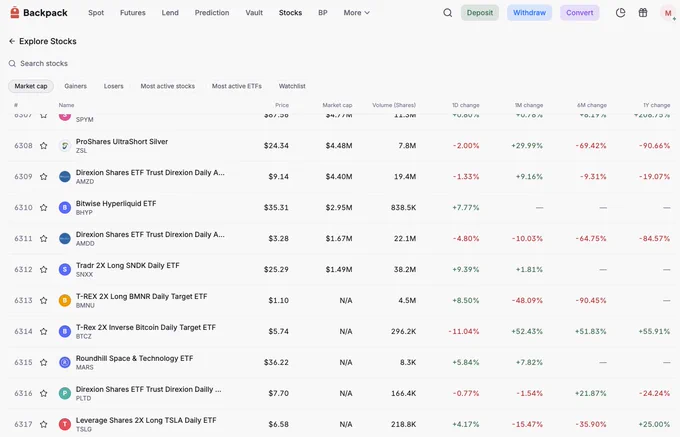
Task: Open the gift rewards icon
Action: click(x=643, y=13)
